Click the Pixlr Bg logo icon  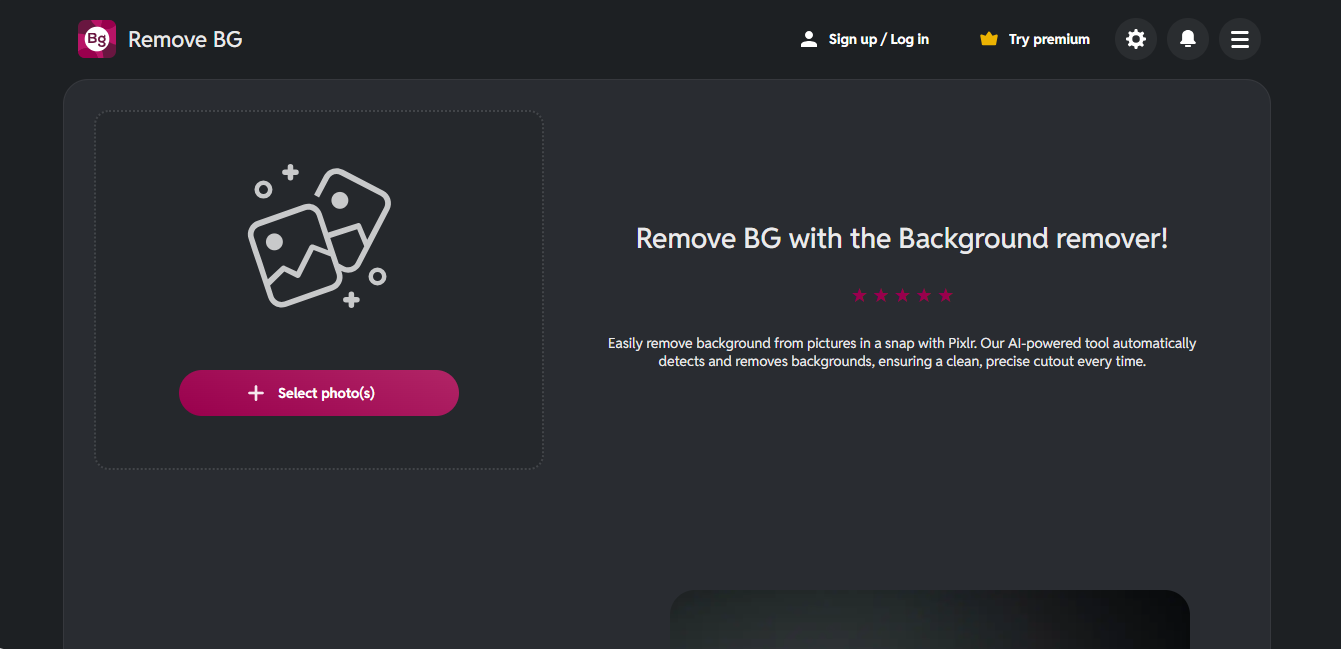97,39
